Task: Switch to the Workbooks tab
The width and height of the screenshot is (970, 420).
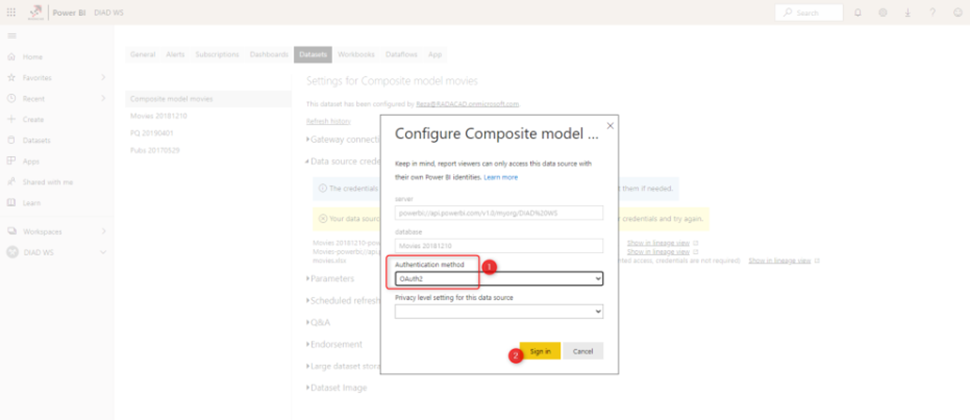Action: click(356, 54)
